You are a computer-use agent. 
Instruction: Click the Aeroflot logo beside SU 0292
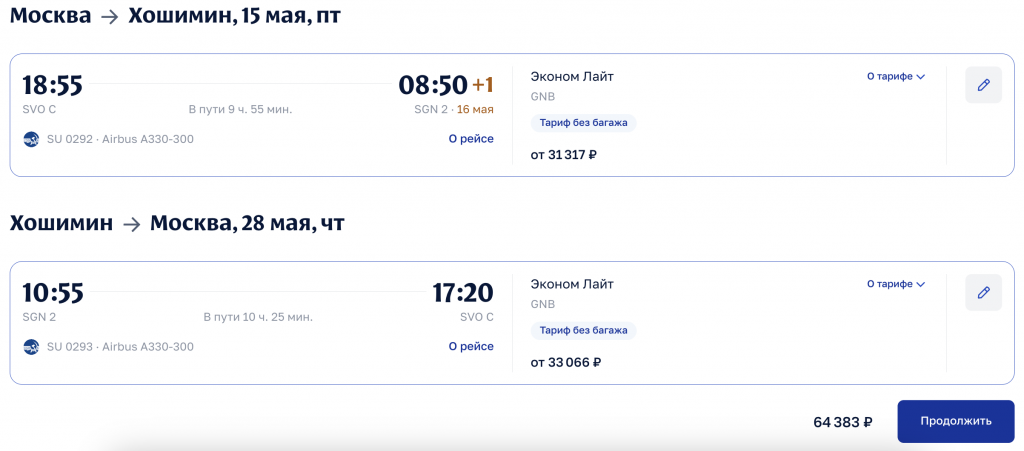click(x=31, y=139)
